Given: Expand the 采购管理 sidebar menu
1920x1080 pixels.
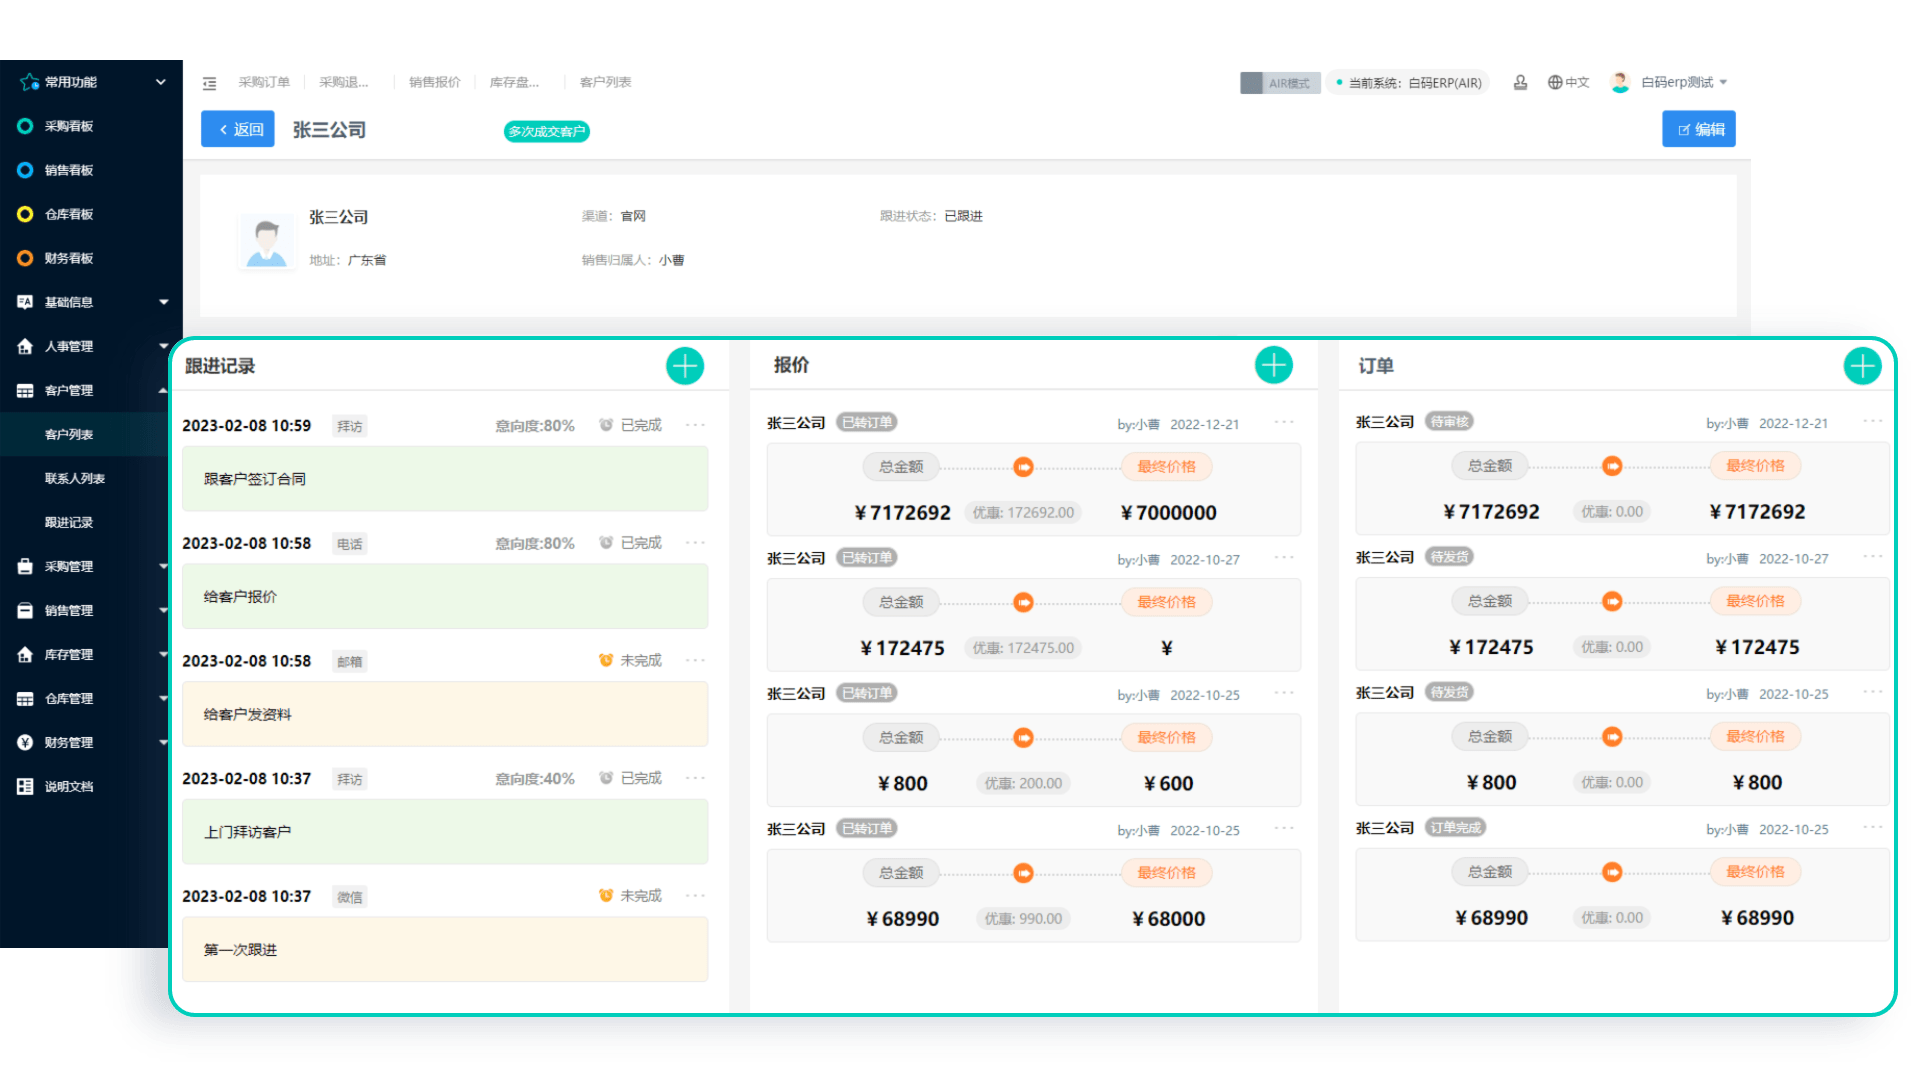Looking at the screenshot, I should tap(163, 566).
